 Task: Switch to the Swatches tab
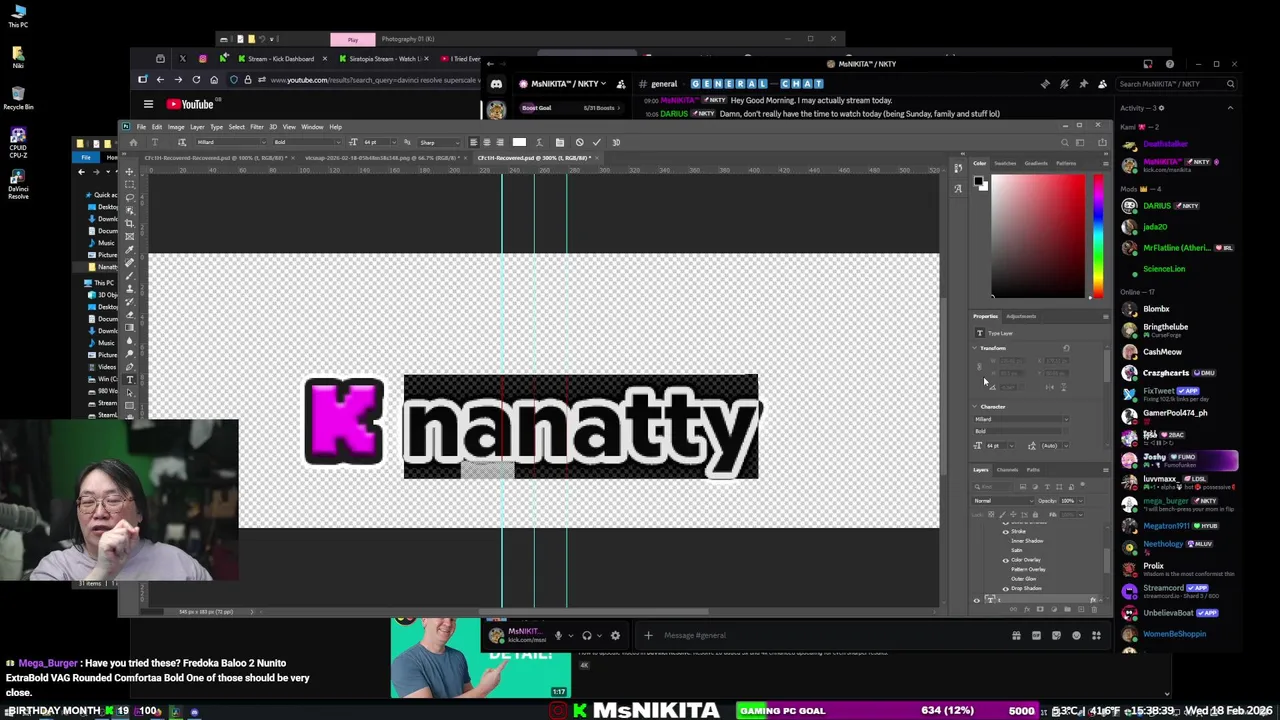click(x=1005, y=163)
